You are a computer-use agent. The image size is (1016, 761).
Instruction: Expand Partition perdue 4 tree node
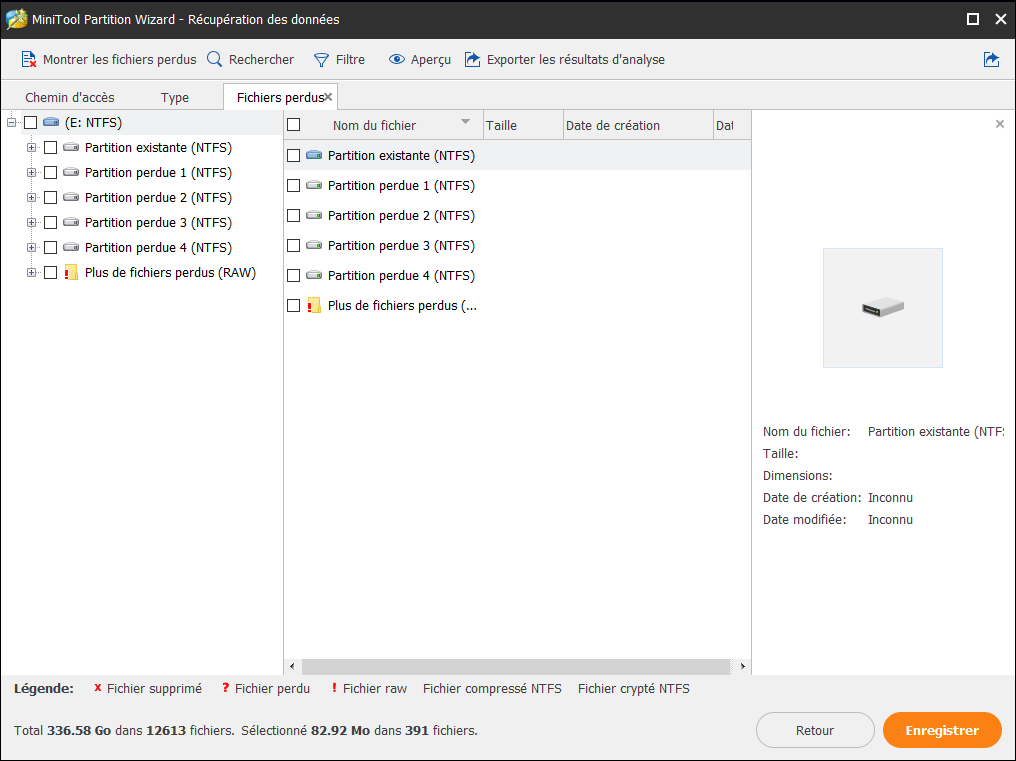31,248
